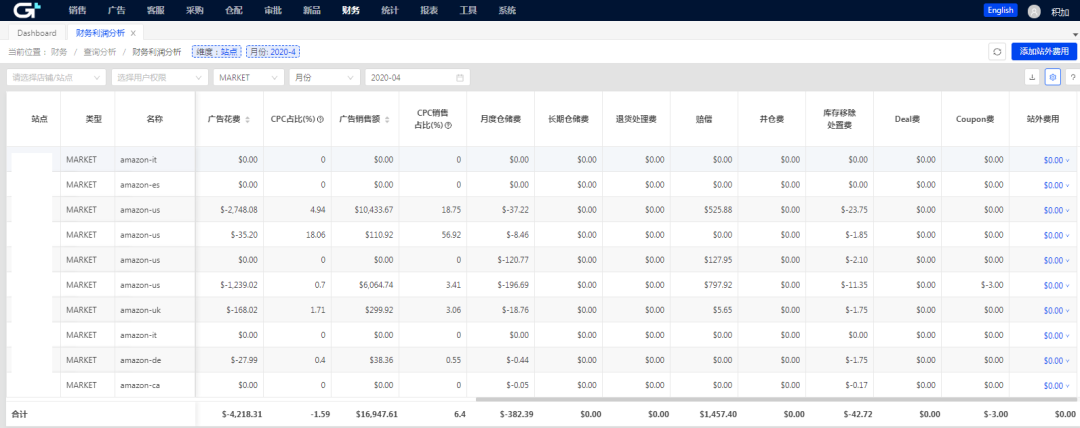This screenshot has height=428, width=1080.
Task: Sort by 广告花费 column arrows
Action: coord(247,119)
